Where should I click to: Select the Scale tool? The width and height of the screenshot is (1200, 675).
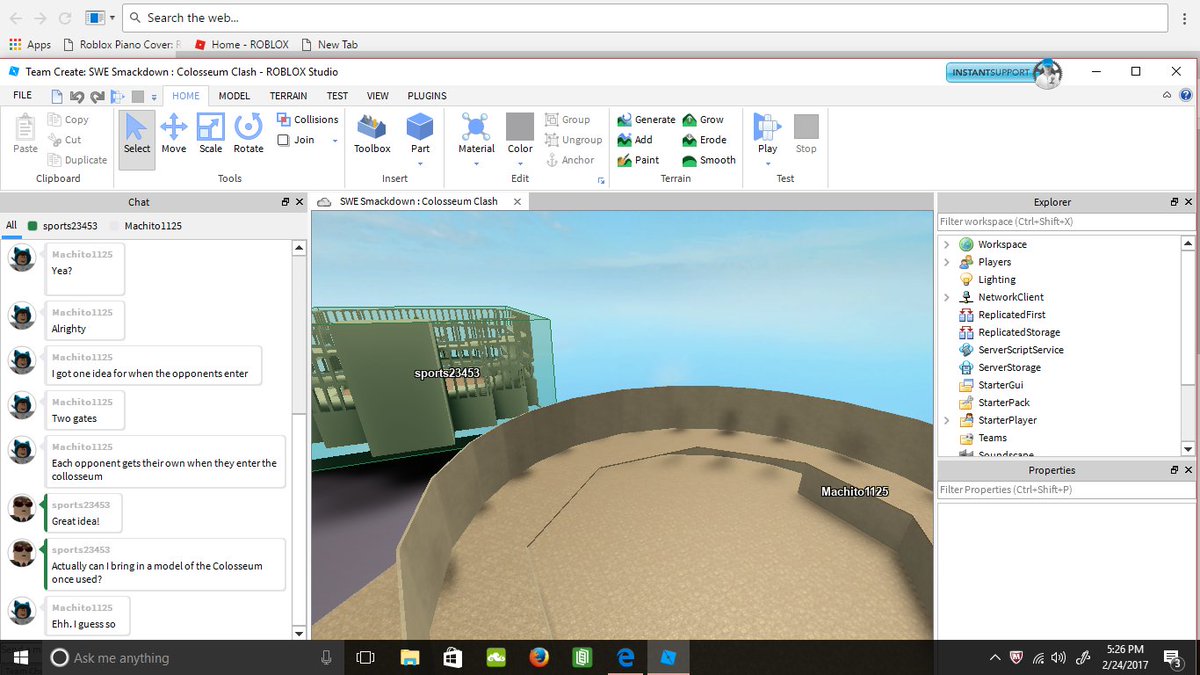(211, 134)
